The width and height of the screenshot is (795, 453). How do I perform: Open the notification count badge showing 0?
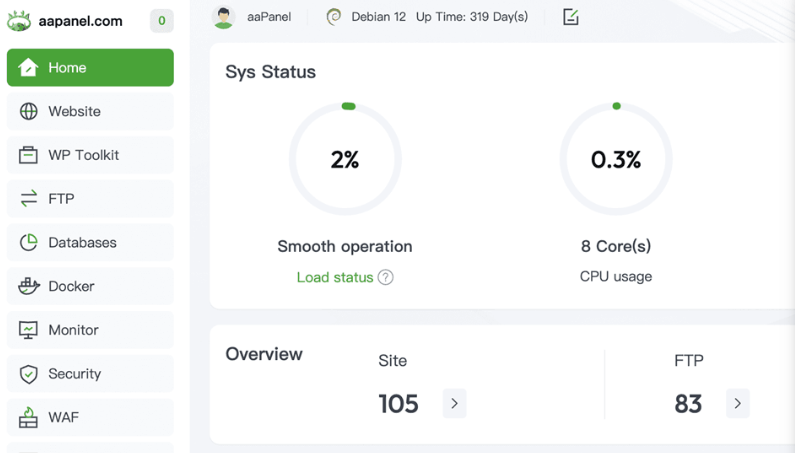(162, 21)
